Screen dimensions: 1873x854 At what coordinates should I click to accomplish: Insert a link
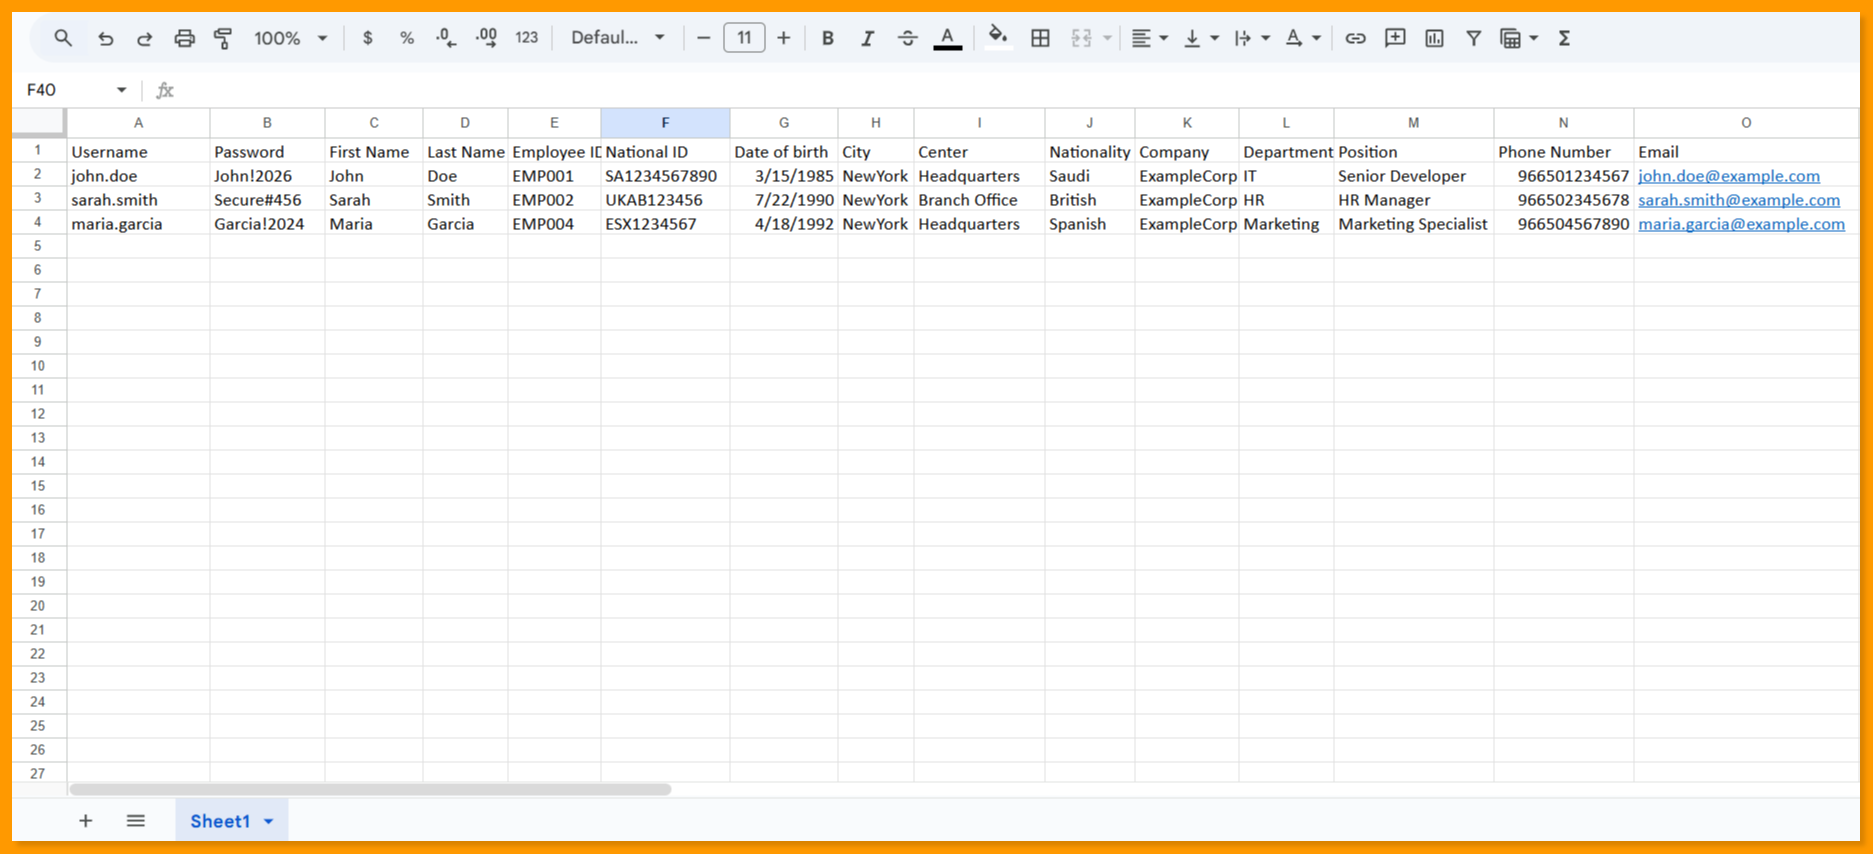click(x=1355, y=38)
